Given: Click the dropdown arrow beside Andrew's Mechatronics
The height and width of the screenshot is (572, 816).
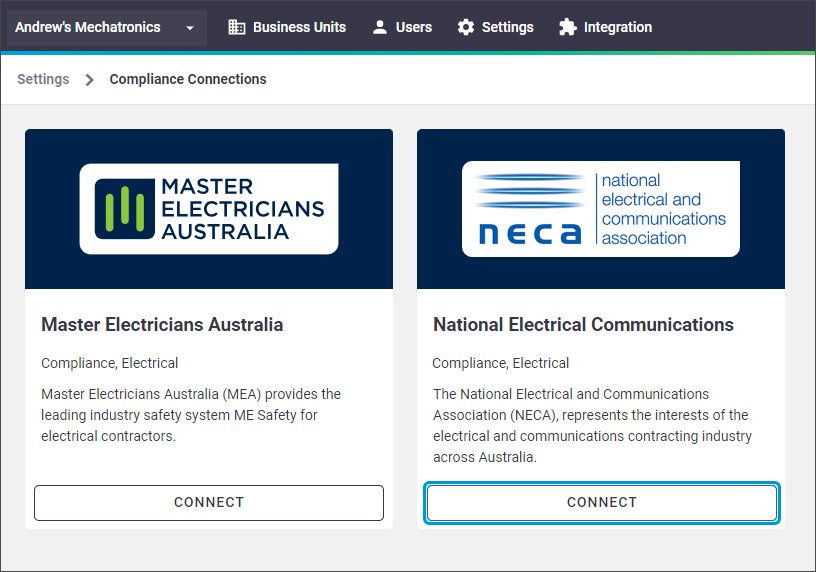Looking at the screenshot, I should coord(190,28).
